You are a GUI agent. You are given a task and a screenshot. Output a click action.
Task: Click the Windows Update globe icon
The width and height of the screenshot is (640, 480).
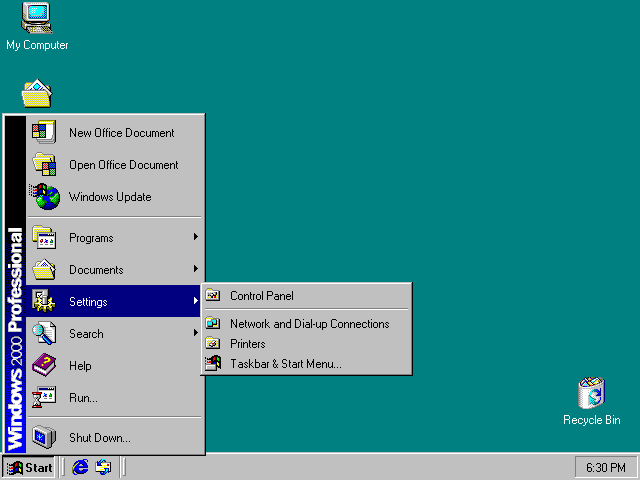pyautogui.click(x=45, y=196)
